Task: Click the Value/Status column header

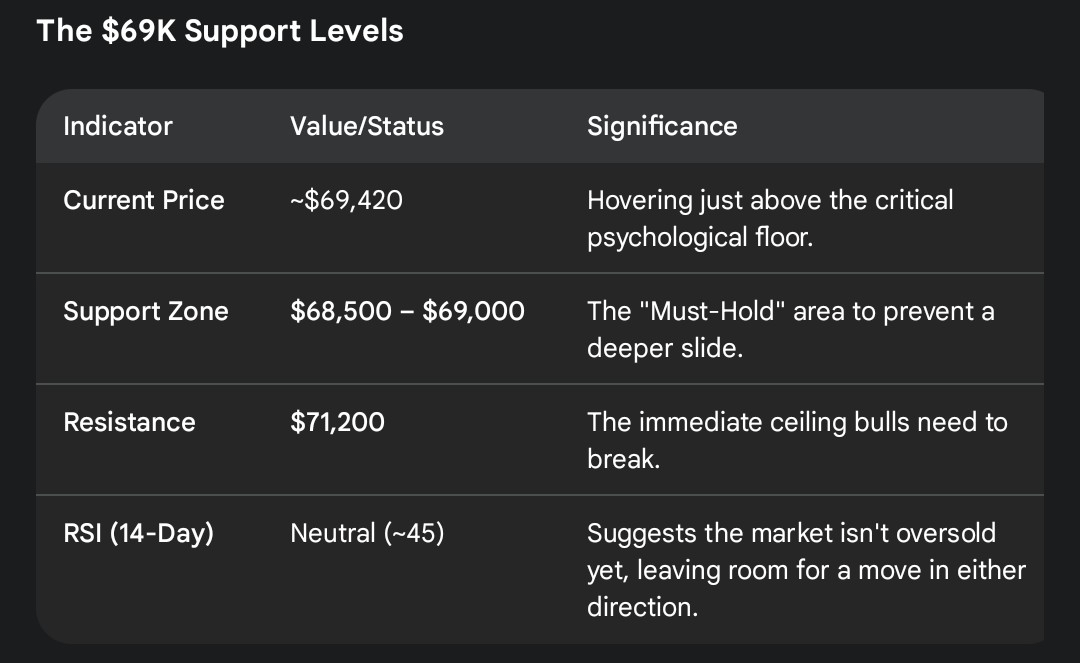Action: [x=367, y=126]
